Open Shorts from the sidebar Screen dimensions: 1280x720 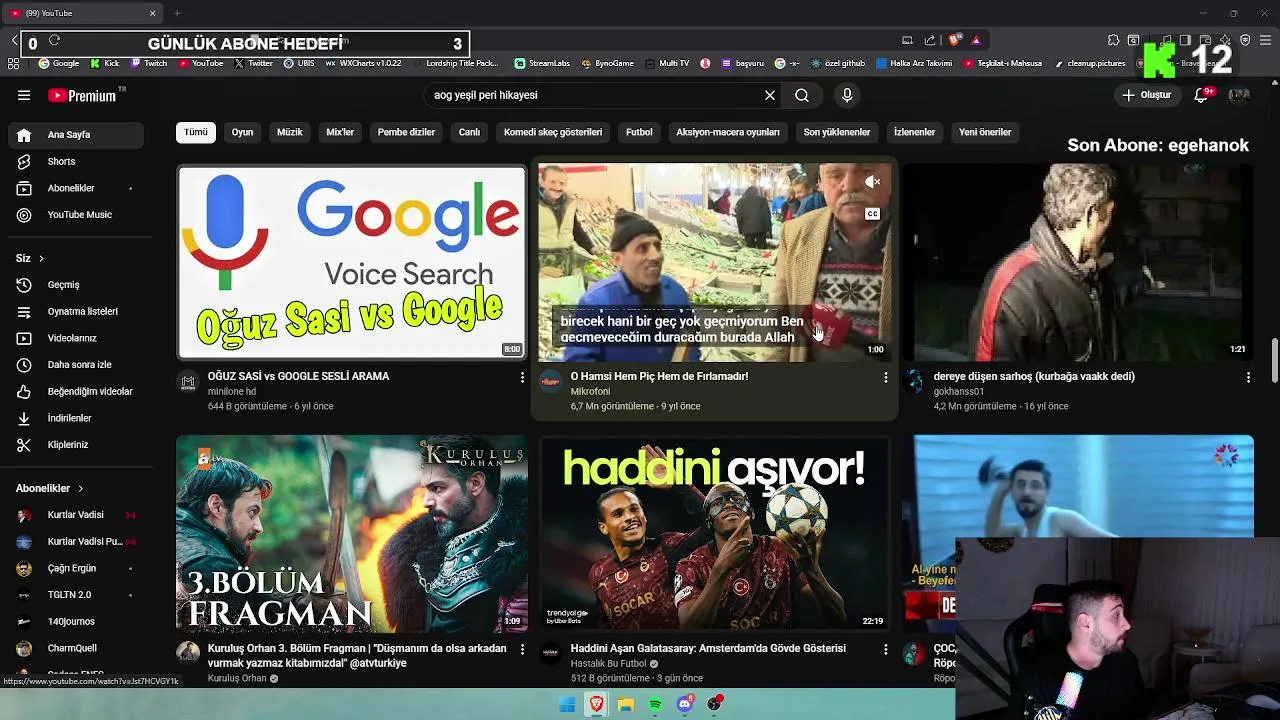coord(75,161)
